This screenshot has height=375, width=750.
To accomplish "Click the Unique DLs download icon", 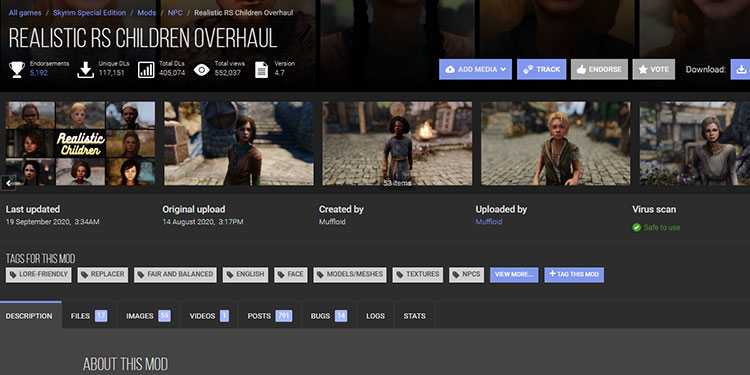I will coord(85,69).
